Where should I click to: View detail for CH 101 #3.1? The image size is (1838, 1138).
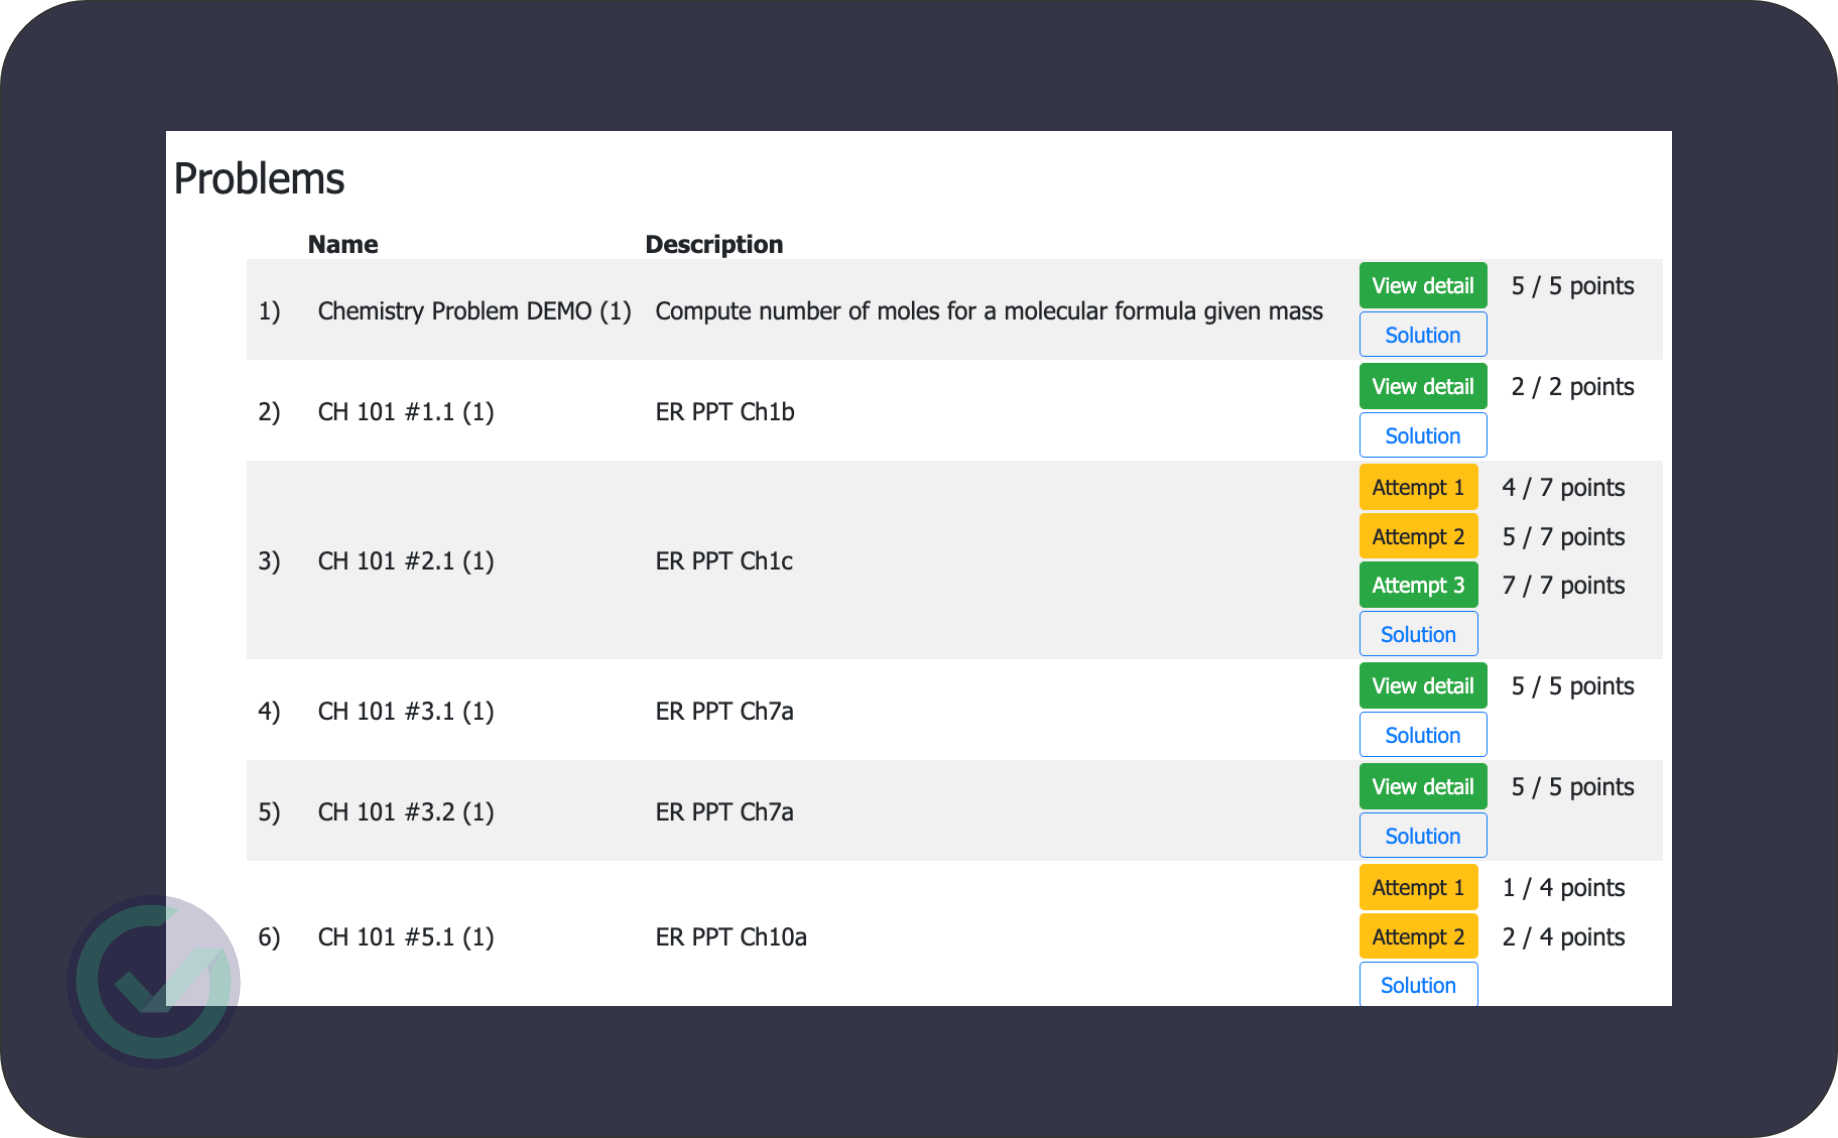(x=1422, y=686)
